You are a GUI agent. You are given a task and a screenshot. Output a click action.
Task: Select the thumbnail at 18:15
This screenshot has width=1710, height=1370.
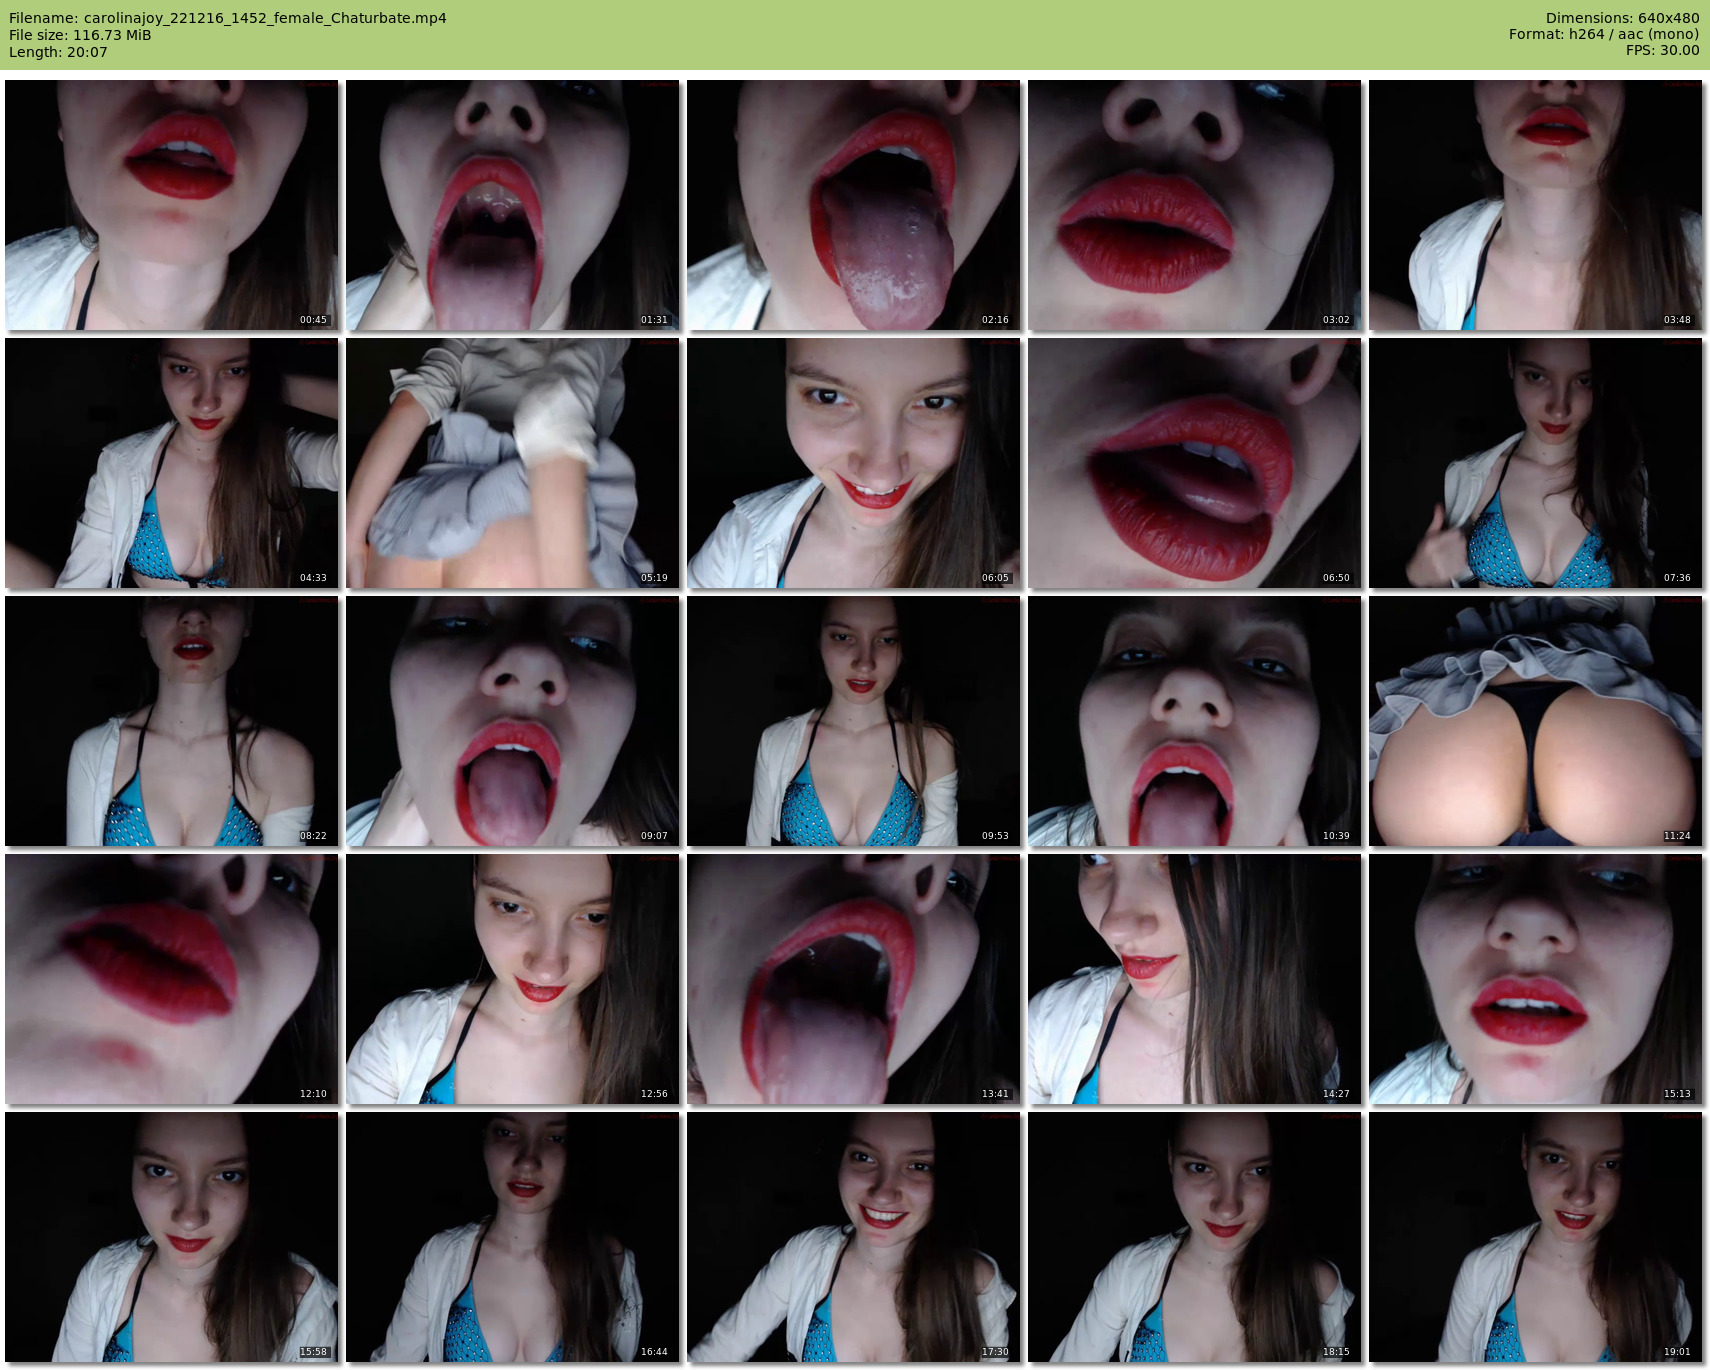pos(1194,1237)
